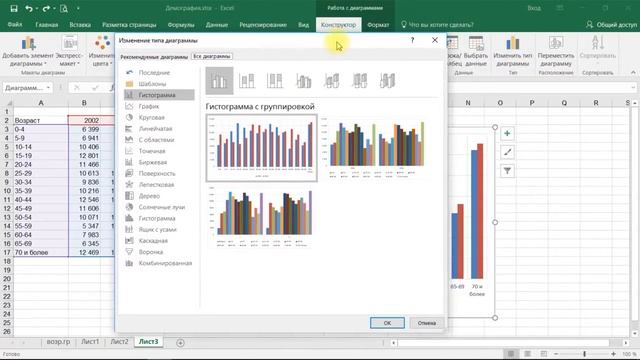Open the Шаблоны chart category
The height and width of the screenshot is (360, 640).
159,84
